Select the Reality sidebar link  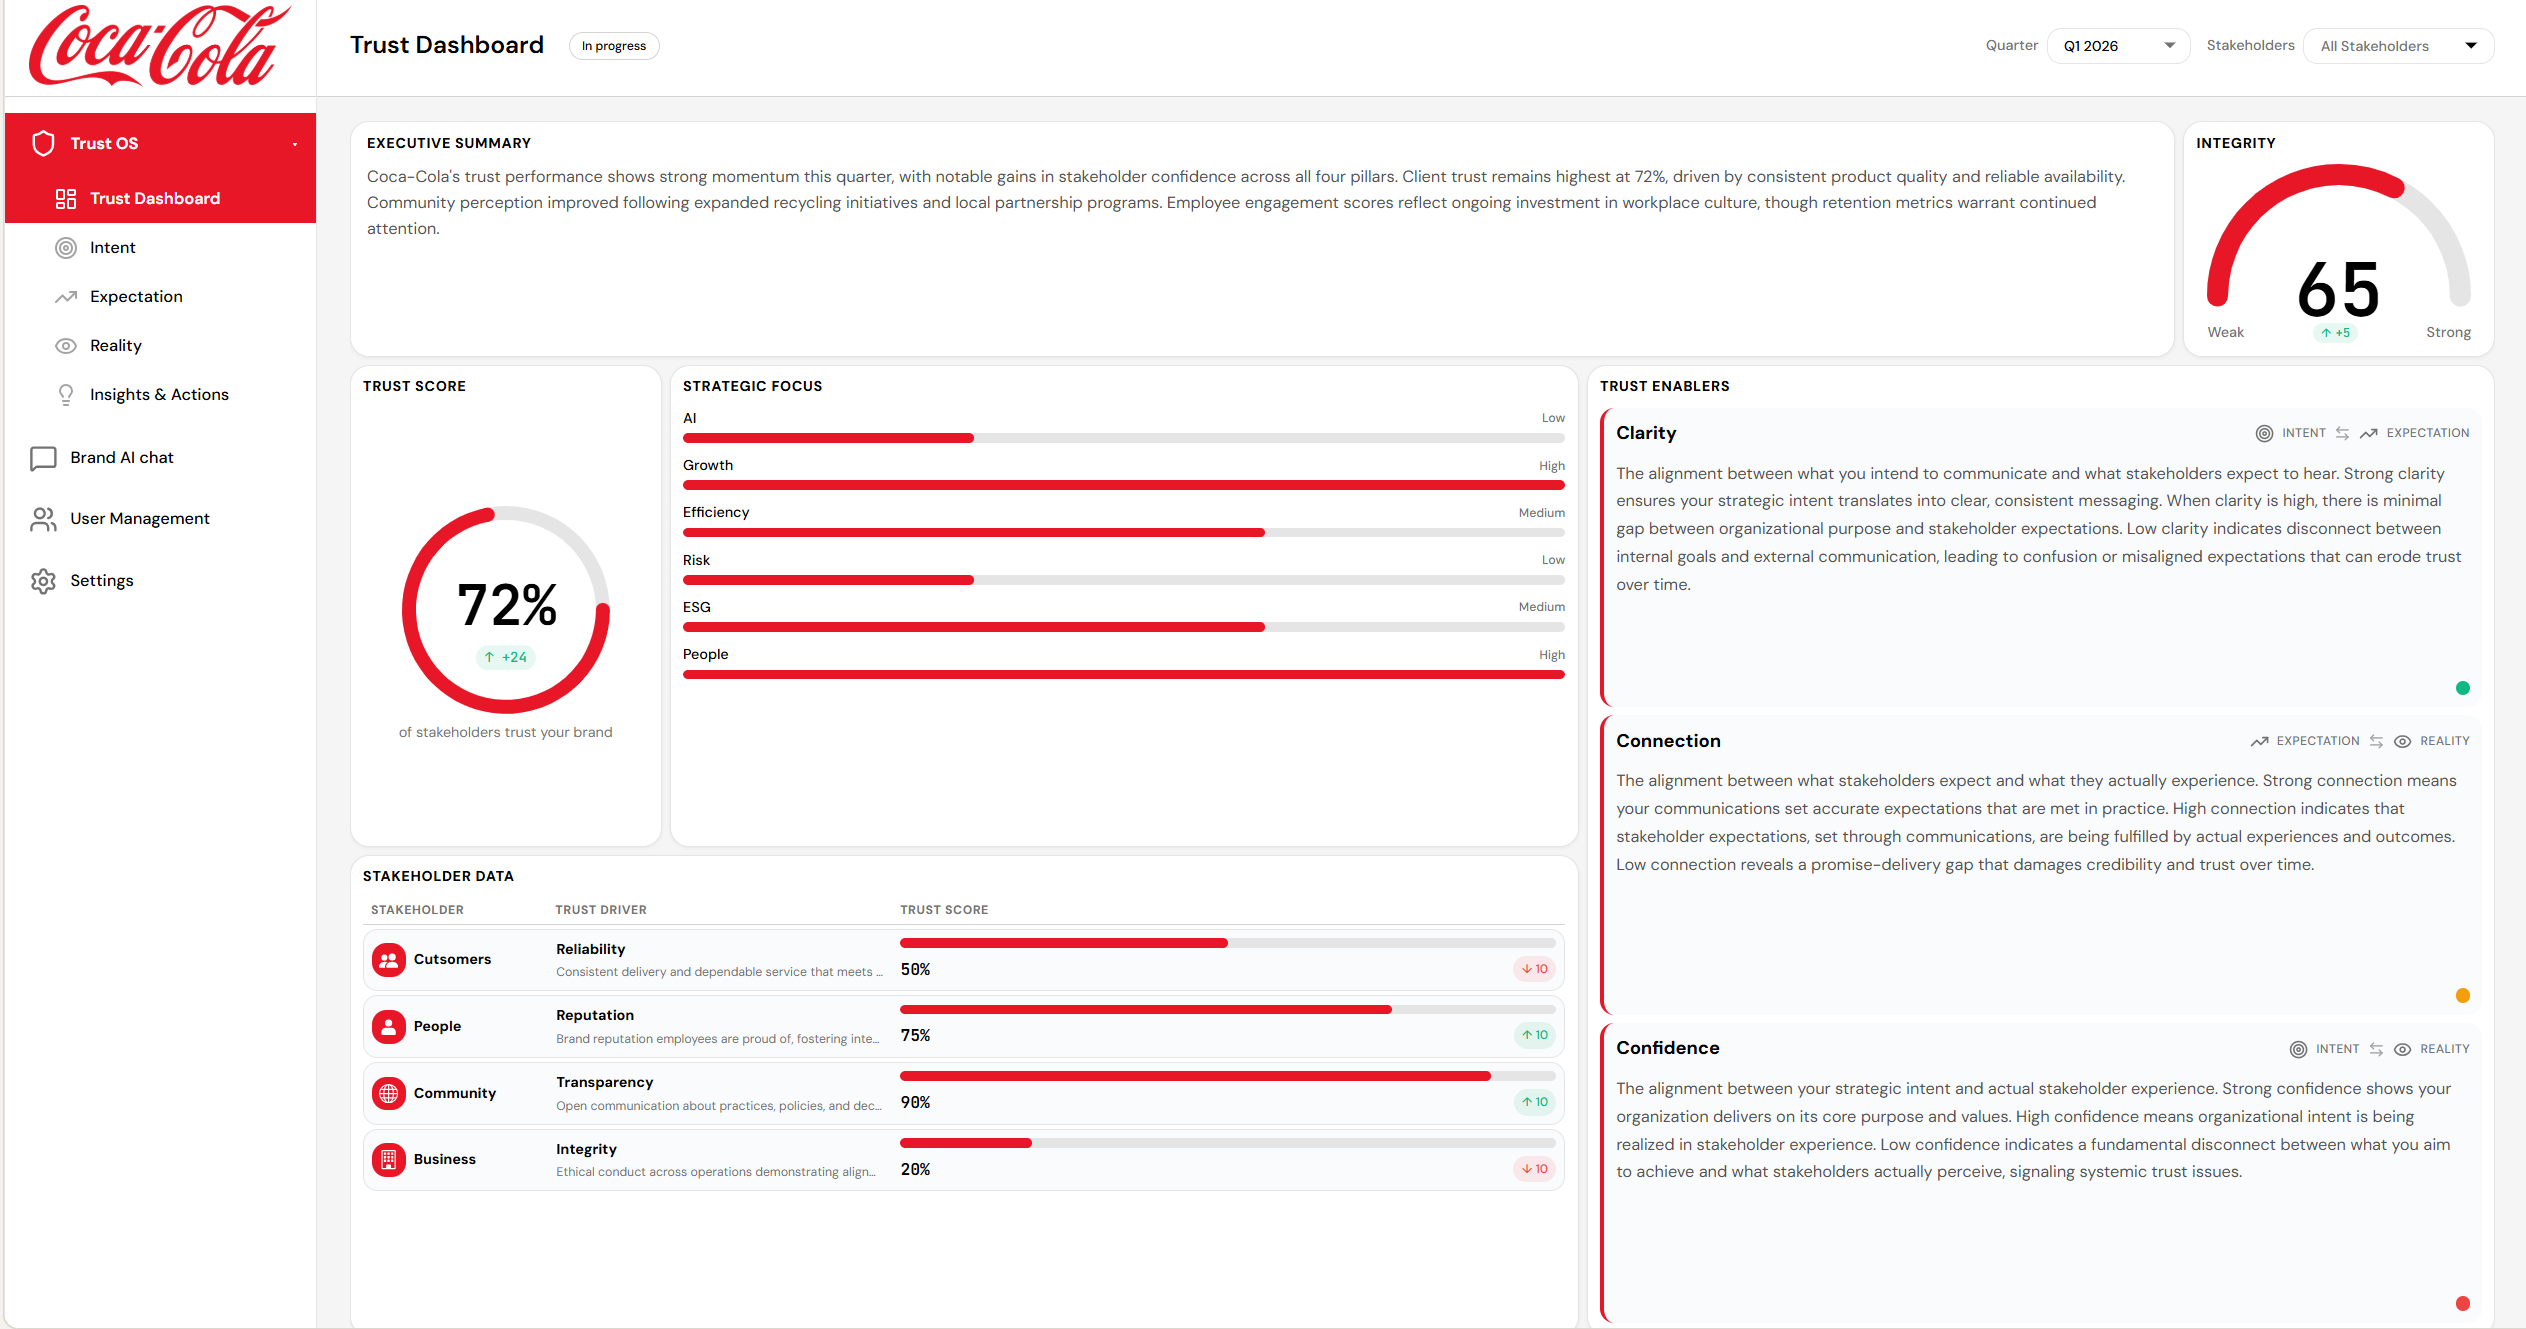click(x=116, y=346)
